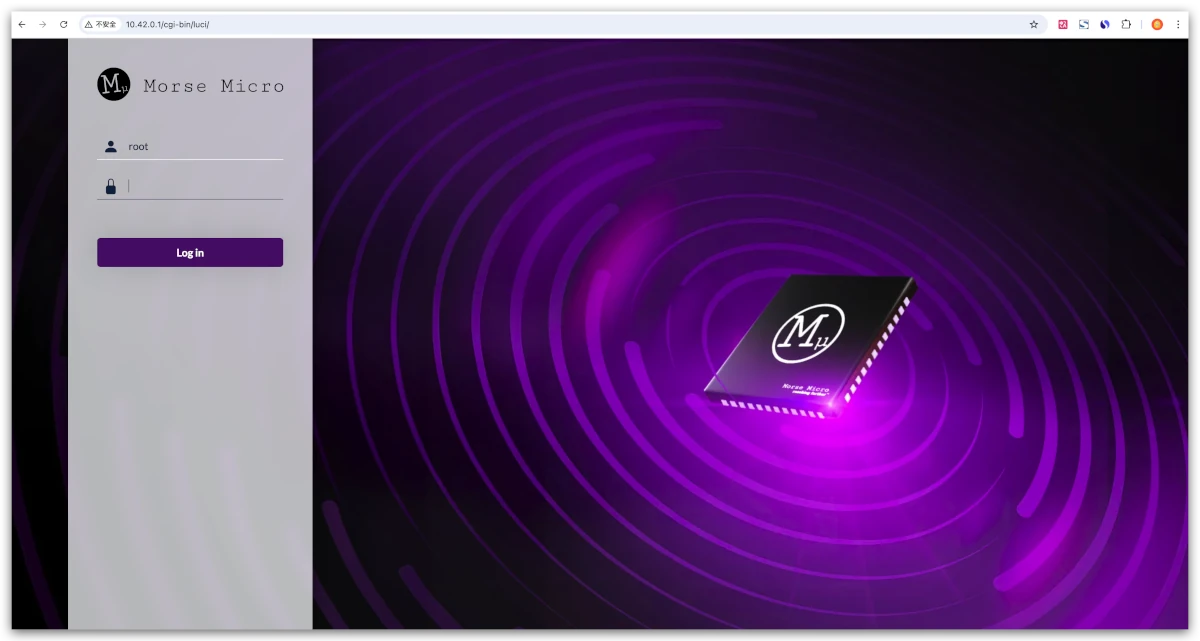Open the Chrome three-dot menu
This screenshot has width=1200, height=641.
coord(1178,24)
